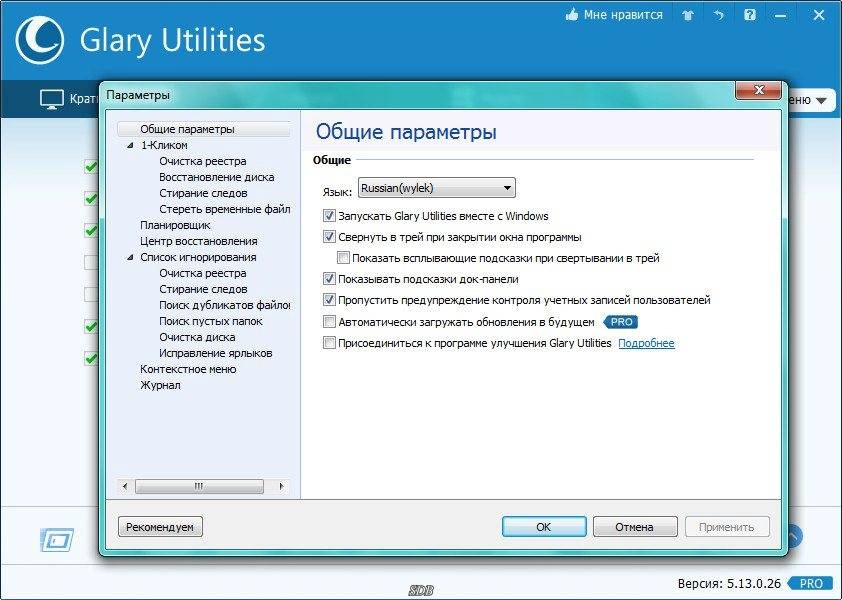Click the PRO badge next to the version number
Screen dimensions: 842x600
[x=811, y=583]
